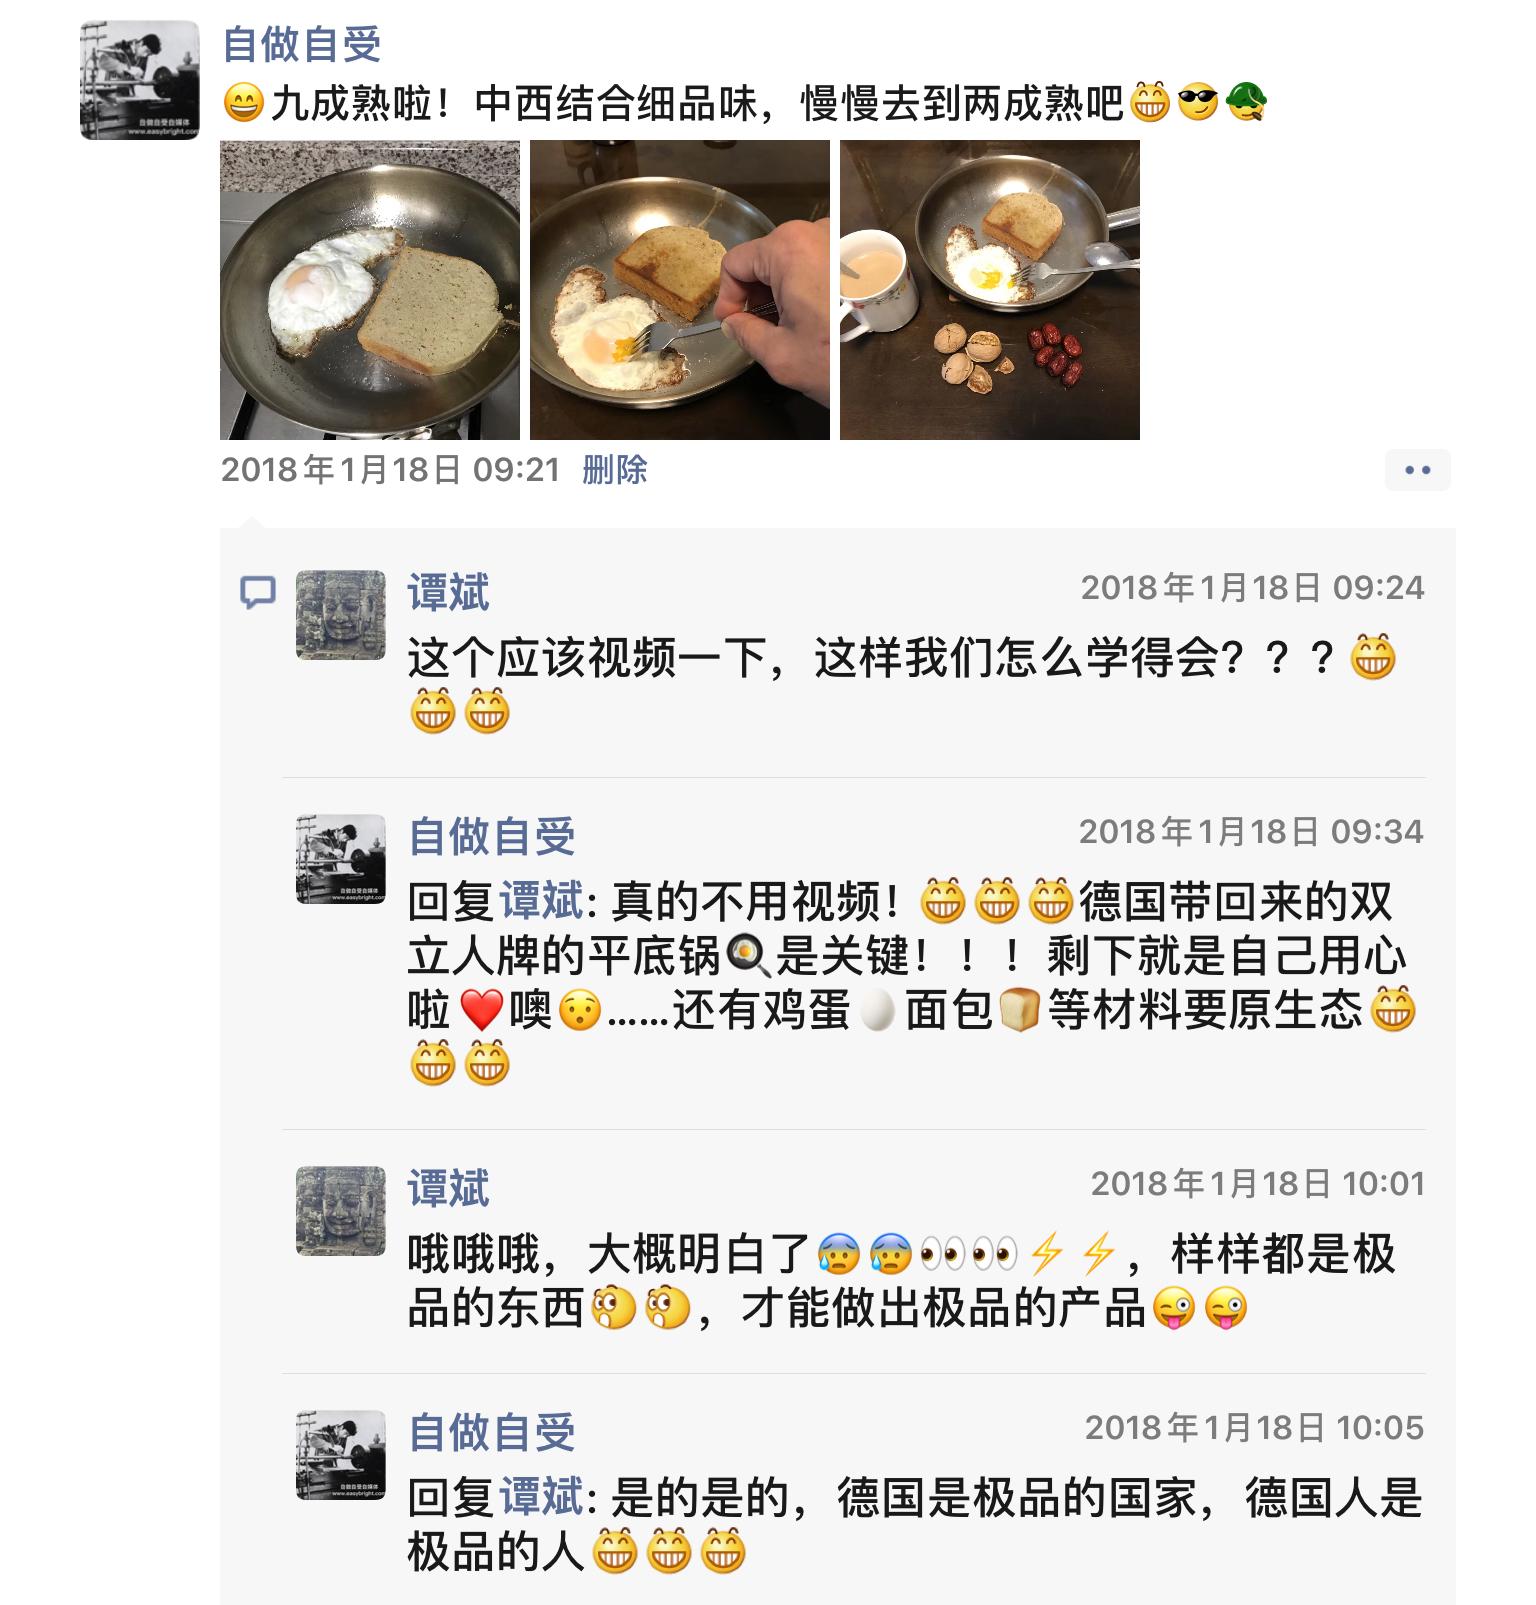View the third photo with tea, walnuts and dates
The width and height of the screenshot is (1536, 1605).
click(990, 290)
